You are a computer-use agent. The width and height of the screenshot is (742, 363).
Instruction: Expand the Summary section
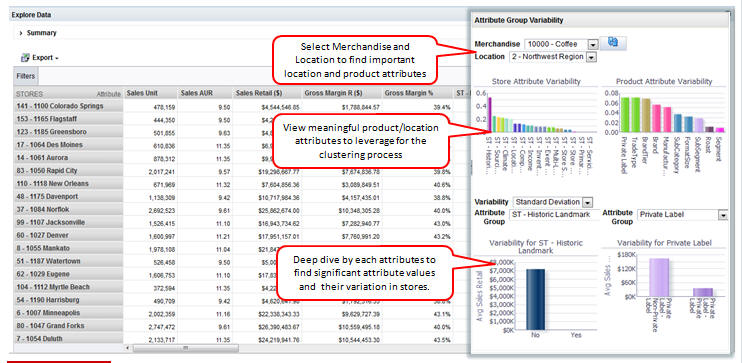pyautogui.click(x=21, y=33)
